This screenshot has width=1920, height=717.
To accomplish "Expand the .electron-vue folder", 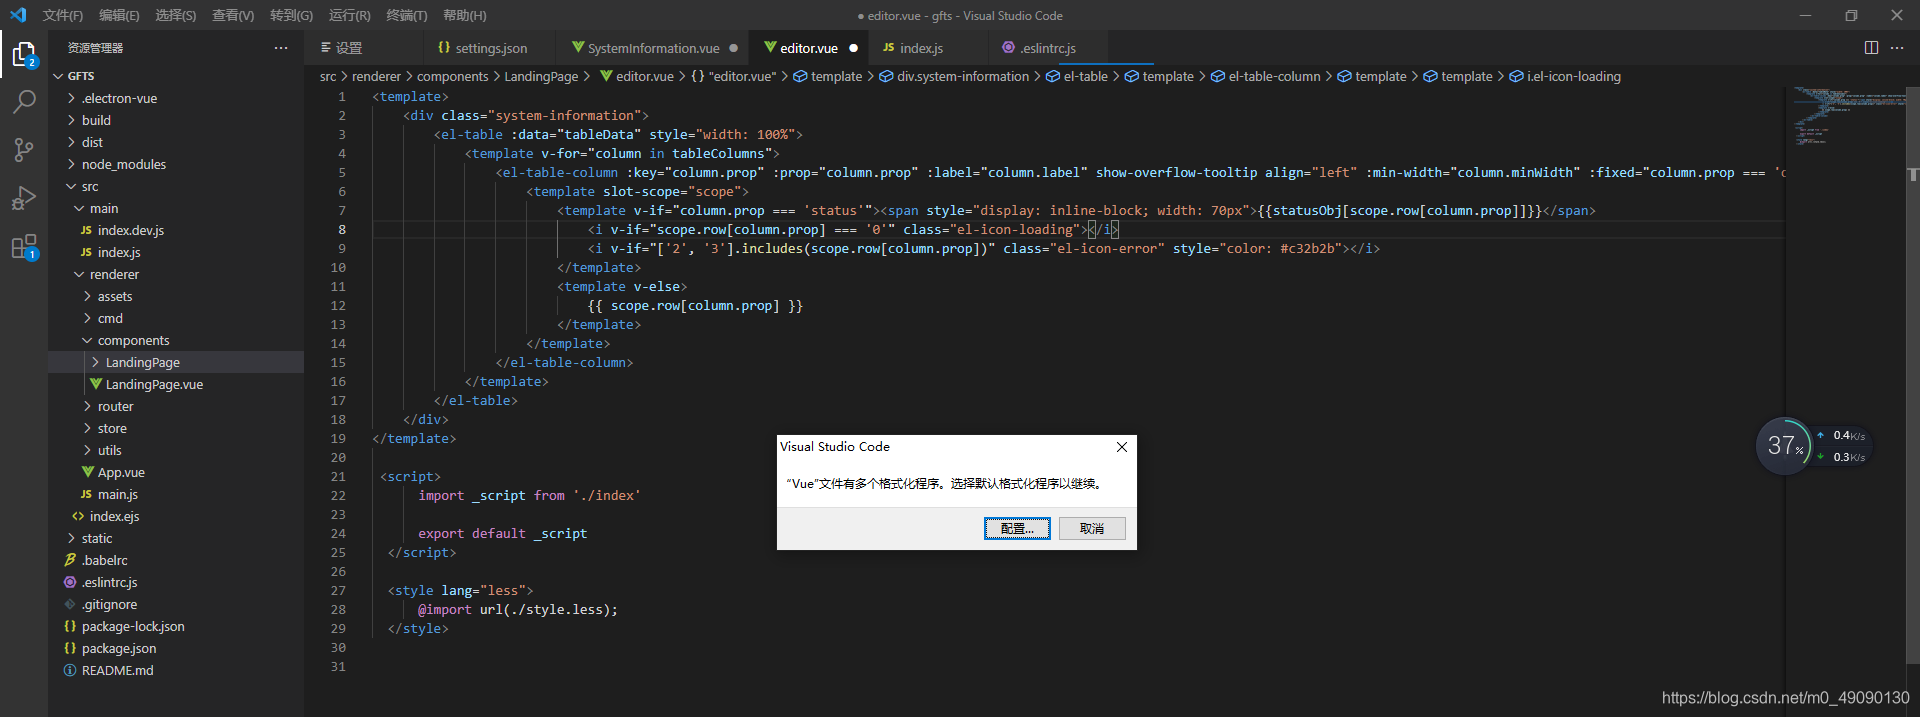I will pyautogui.click(x=176, y=98).
